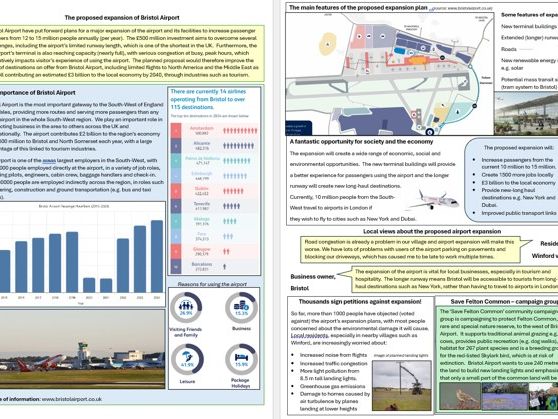This screenshot has width=558, height=419.
Task: Click 'Save Felton Common – campaign group' heading
Action: coord(504,302)
